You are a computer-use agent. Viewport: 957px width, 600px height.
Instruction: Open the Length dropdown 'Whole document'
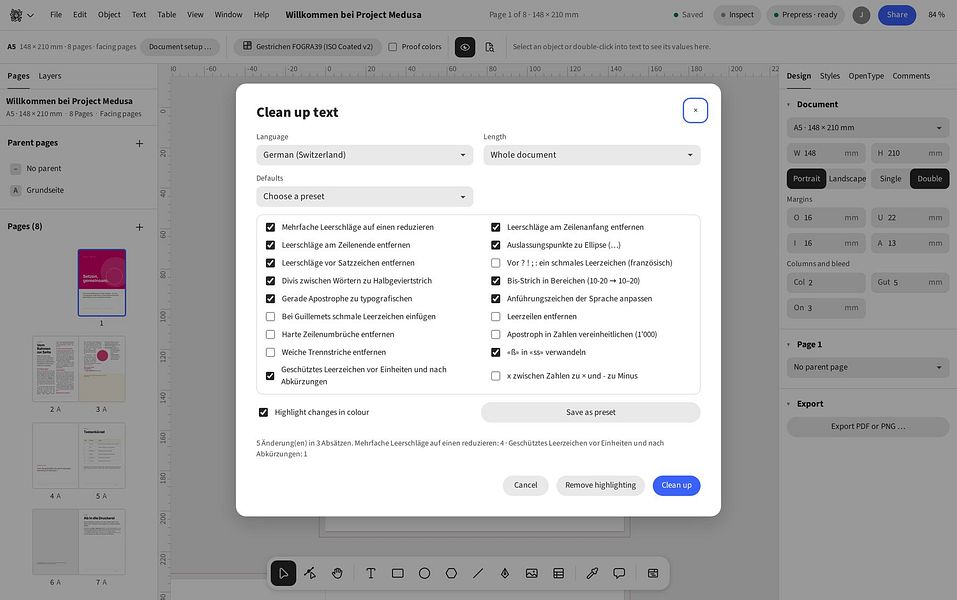592,155
